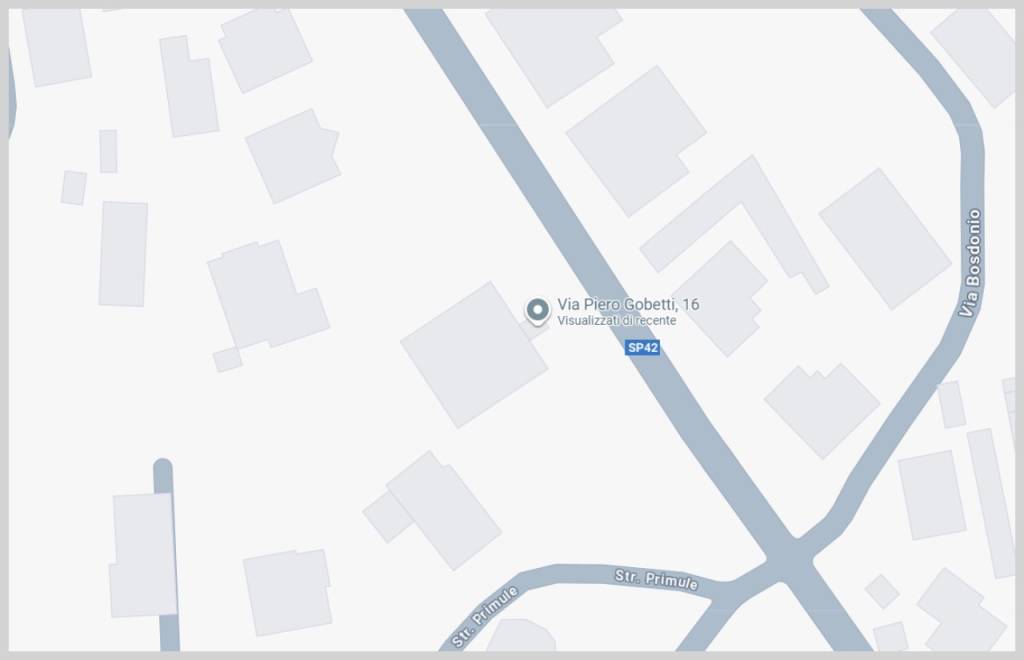The height and width of the screenshot is (660, 1024).
Task: Select the tall narrow rectangular building on the left
Action: pyautogui.click(x=123, y=253)
